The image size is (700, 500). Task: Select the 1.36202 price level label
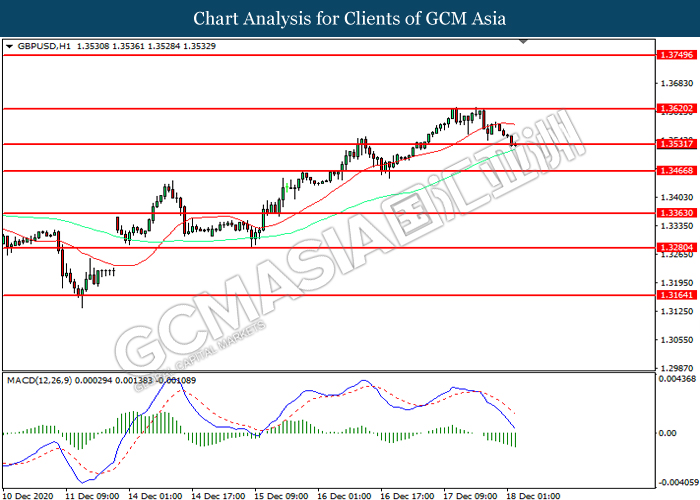pos(677,108)
